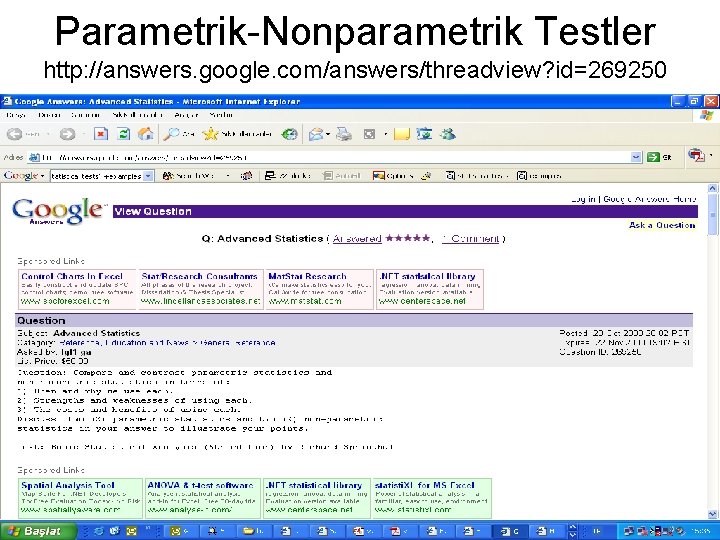The width and height of the screenshot is (720, 540).
Task: Click the www.analyse-it.com ad URL
Action: click(x=190, y=510)
